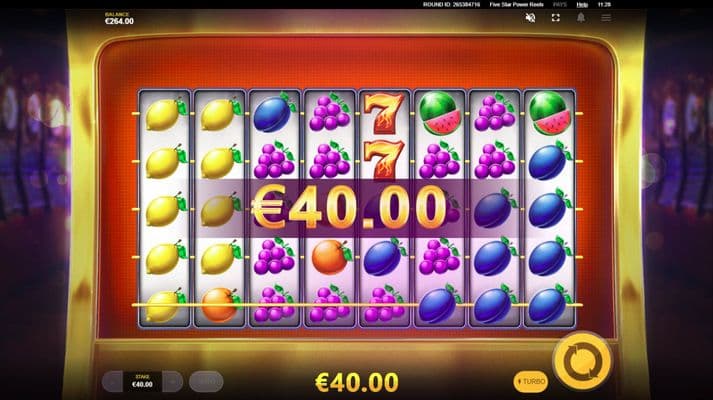
Task: Select the watermelon on the last reel
Action: (550, 113)
